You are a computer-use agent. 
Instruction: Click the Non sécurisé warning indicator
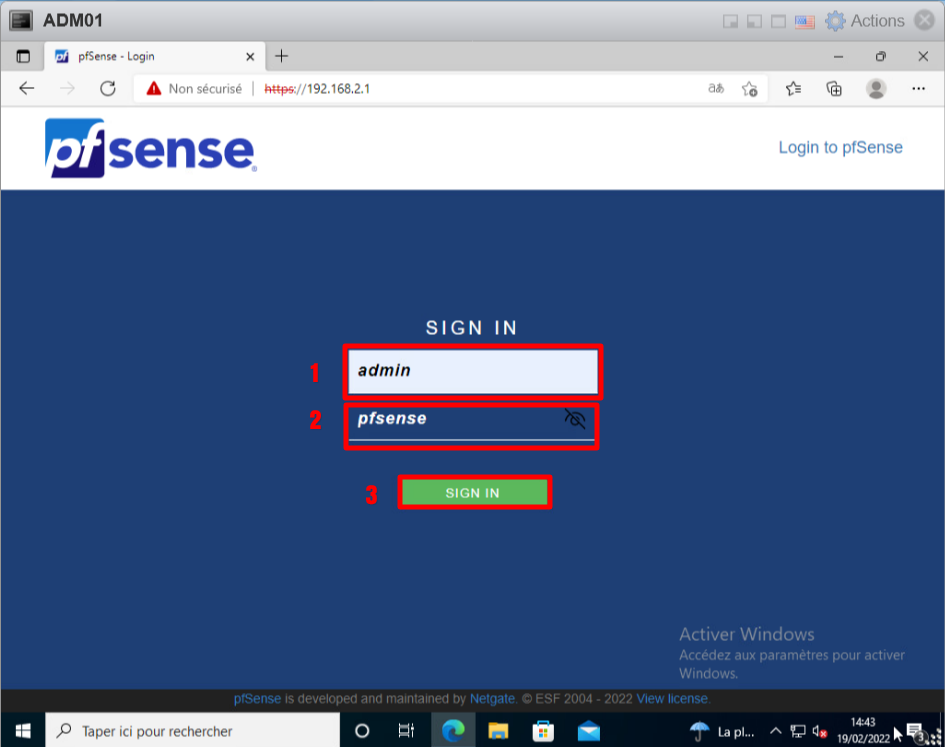(x=194, y=89)
